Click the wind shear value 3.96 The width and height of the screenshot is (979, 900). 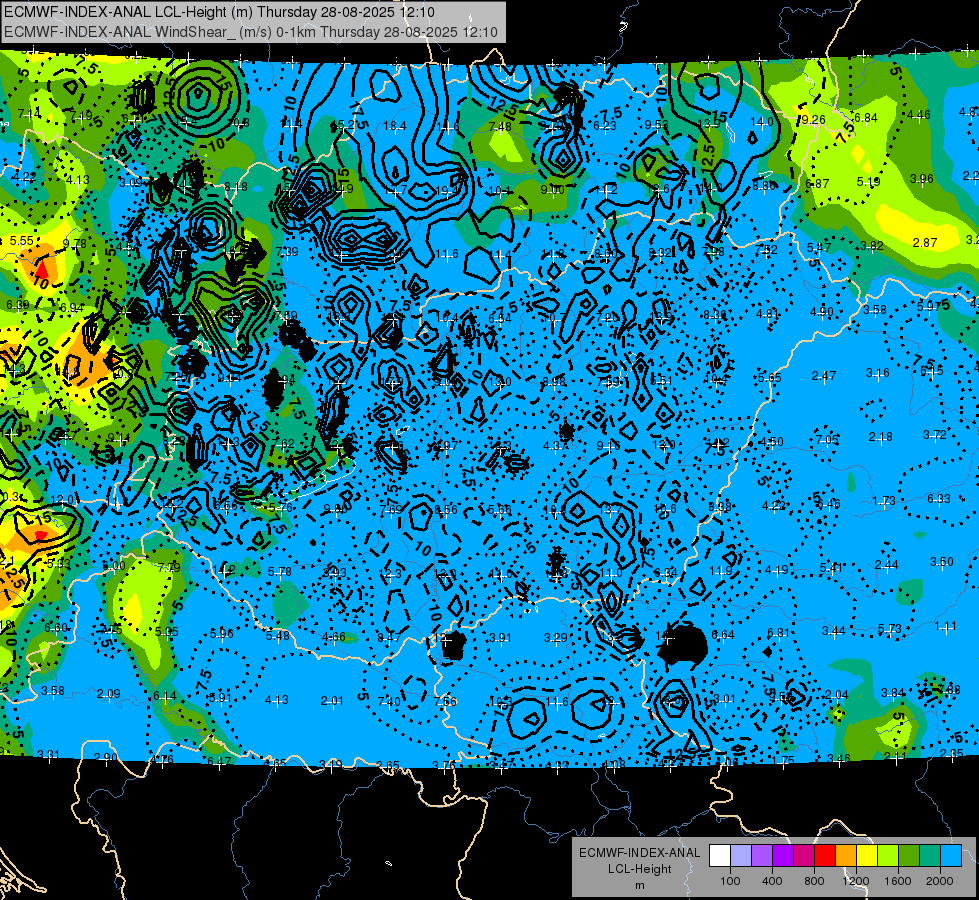pos(922,179)
